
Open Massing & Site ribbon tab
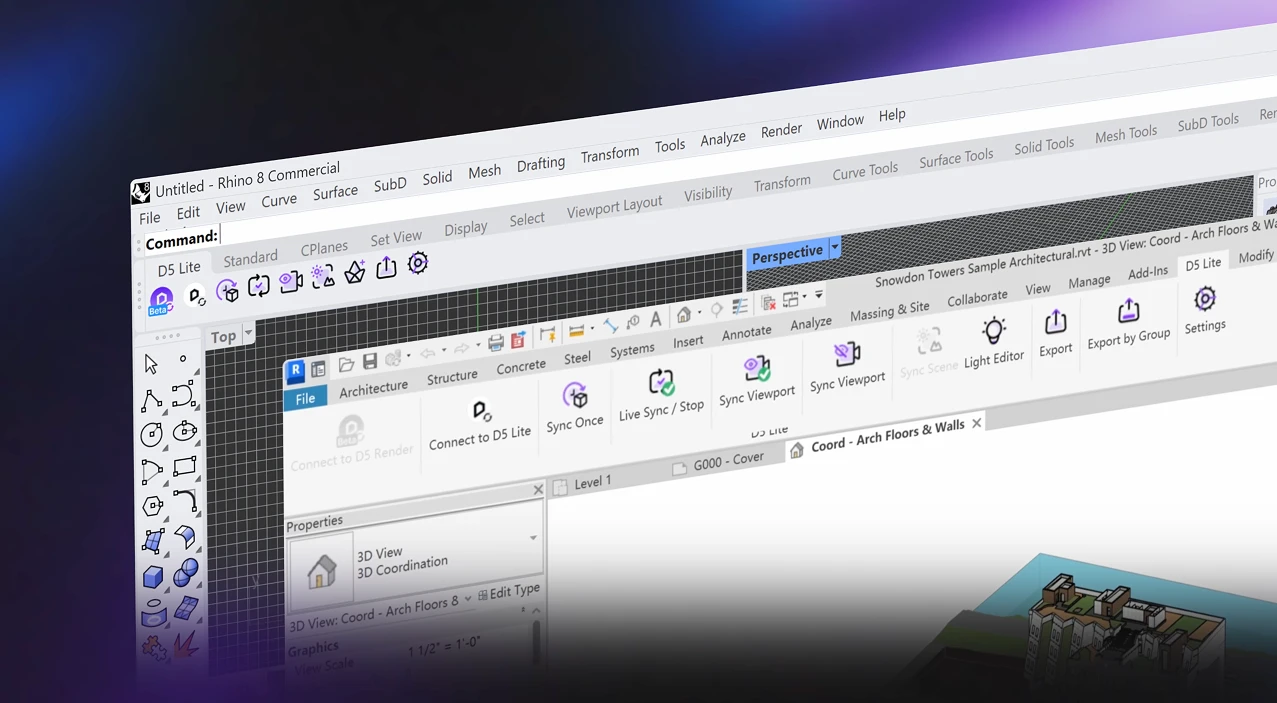click(x=889, y=312)
